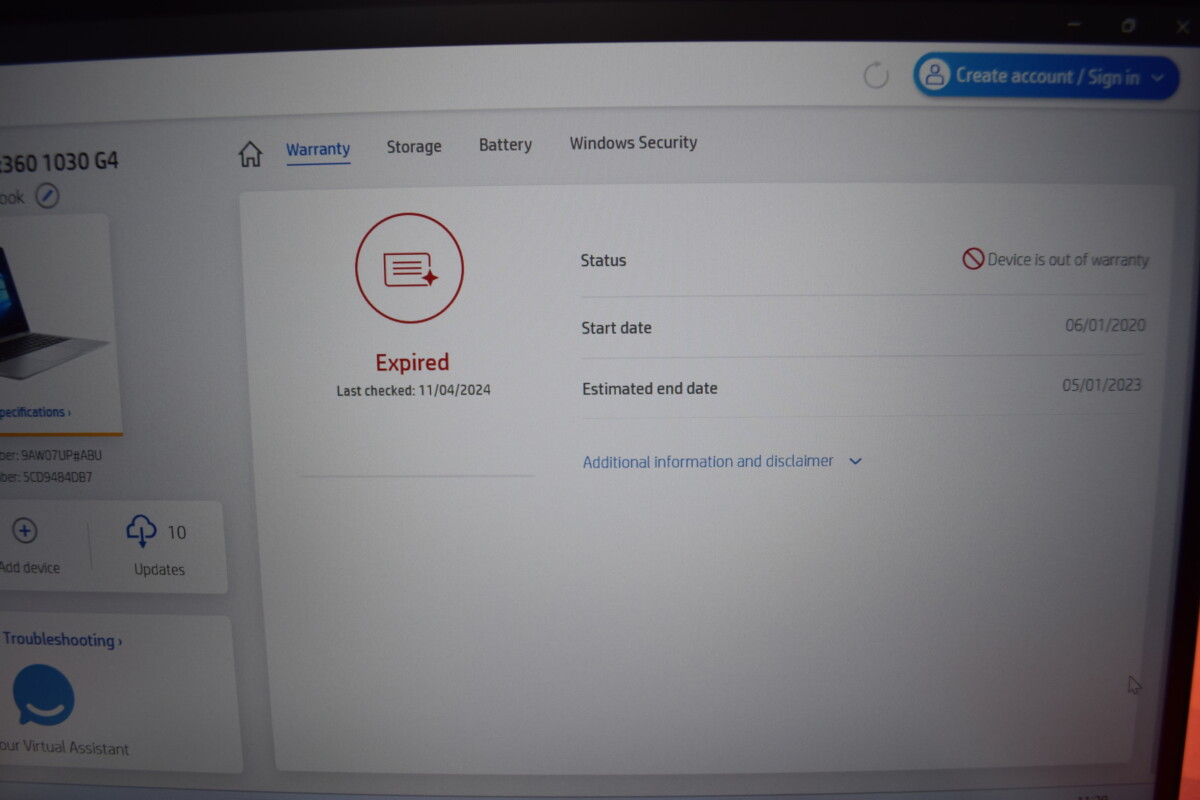
Task: Click the product number 9AW07UP#ABU
Action: pyautogui.click(x=61, y=455)
